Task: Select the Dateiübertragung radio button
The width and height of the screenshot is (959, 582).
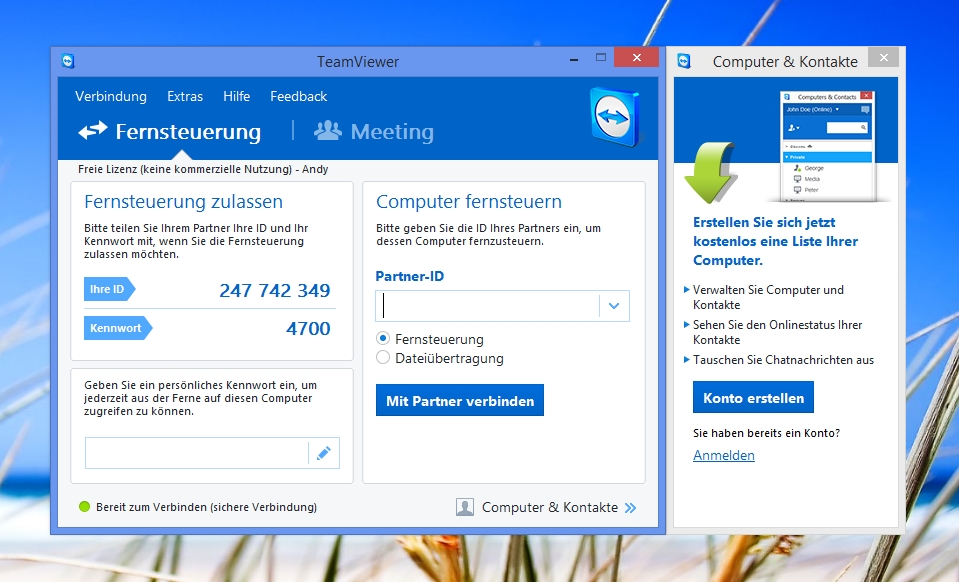Action: tap(383, 357)
